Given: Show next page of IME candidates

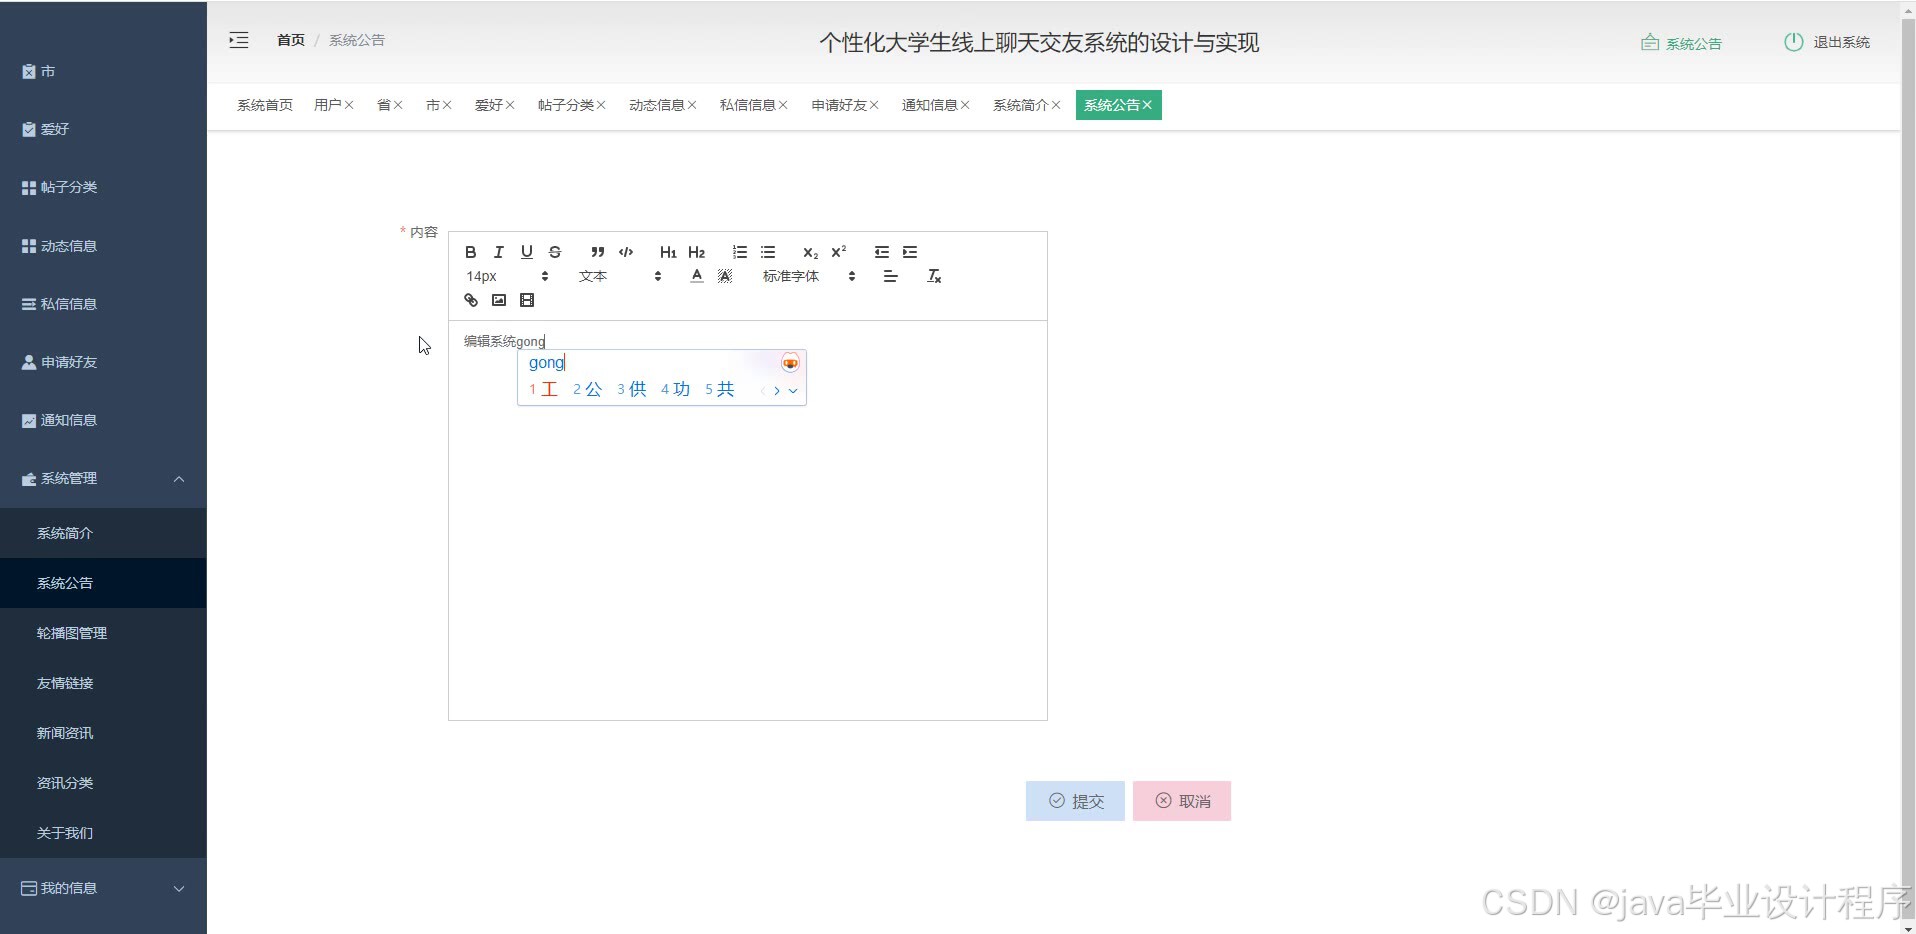Looking at the screenshot, I should [x=777, y=390].
